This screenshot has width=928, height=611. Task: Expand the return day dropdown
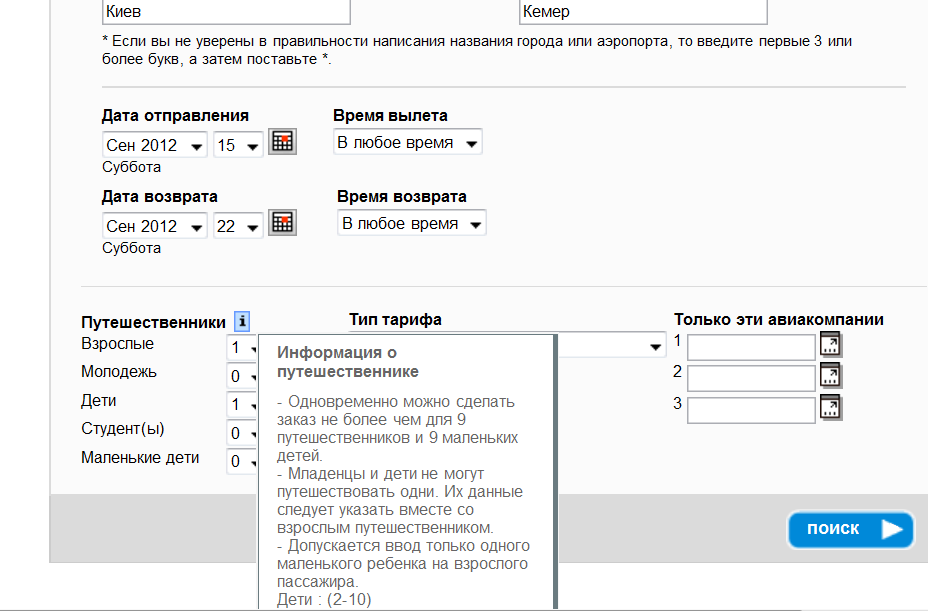pyautogui.click(x=238, y=226)
